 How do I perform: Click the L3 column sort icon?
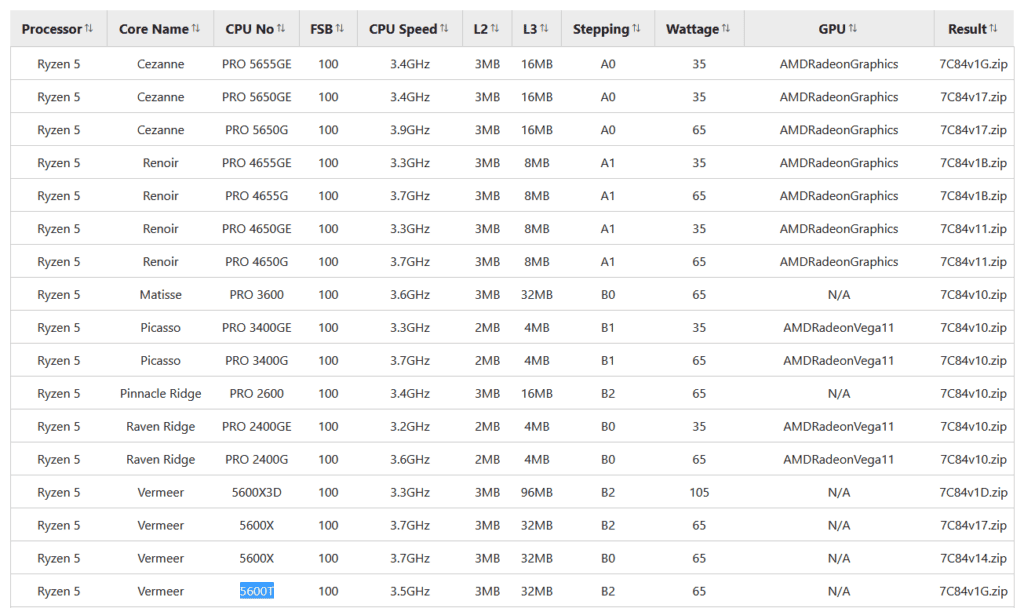point(544,29)
